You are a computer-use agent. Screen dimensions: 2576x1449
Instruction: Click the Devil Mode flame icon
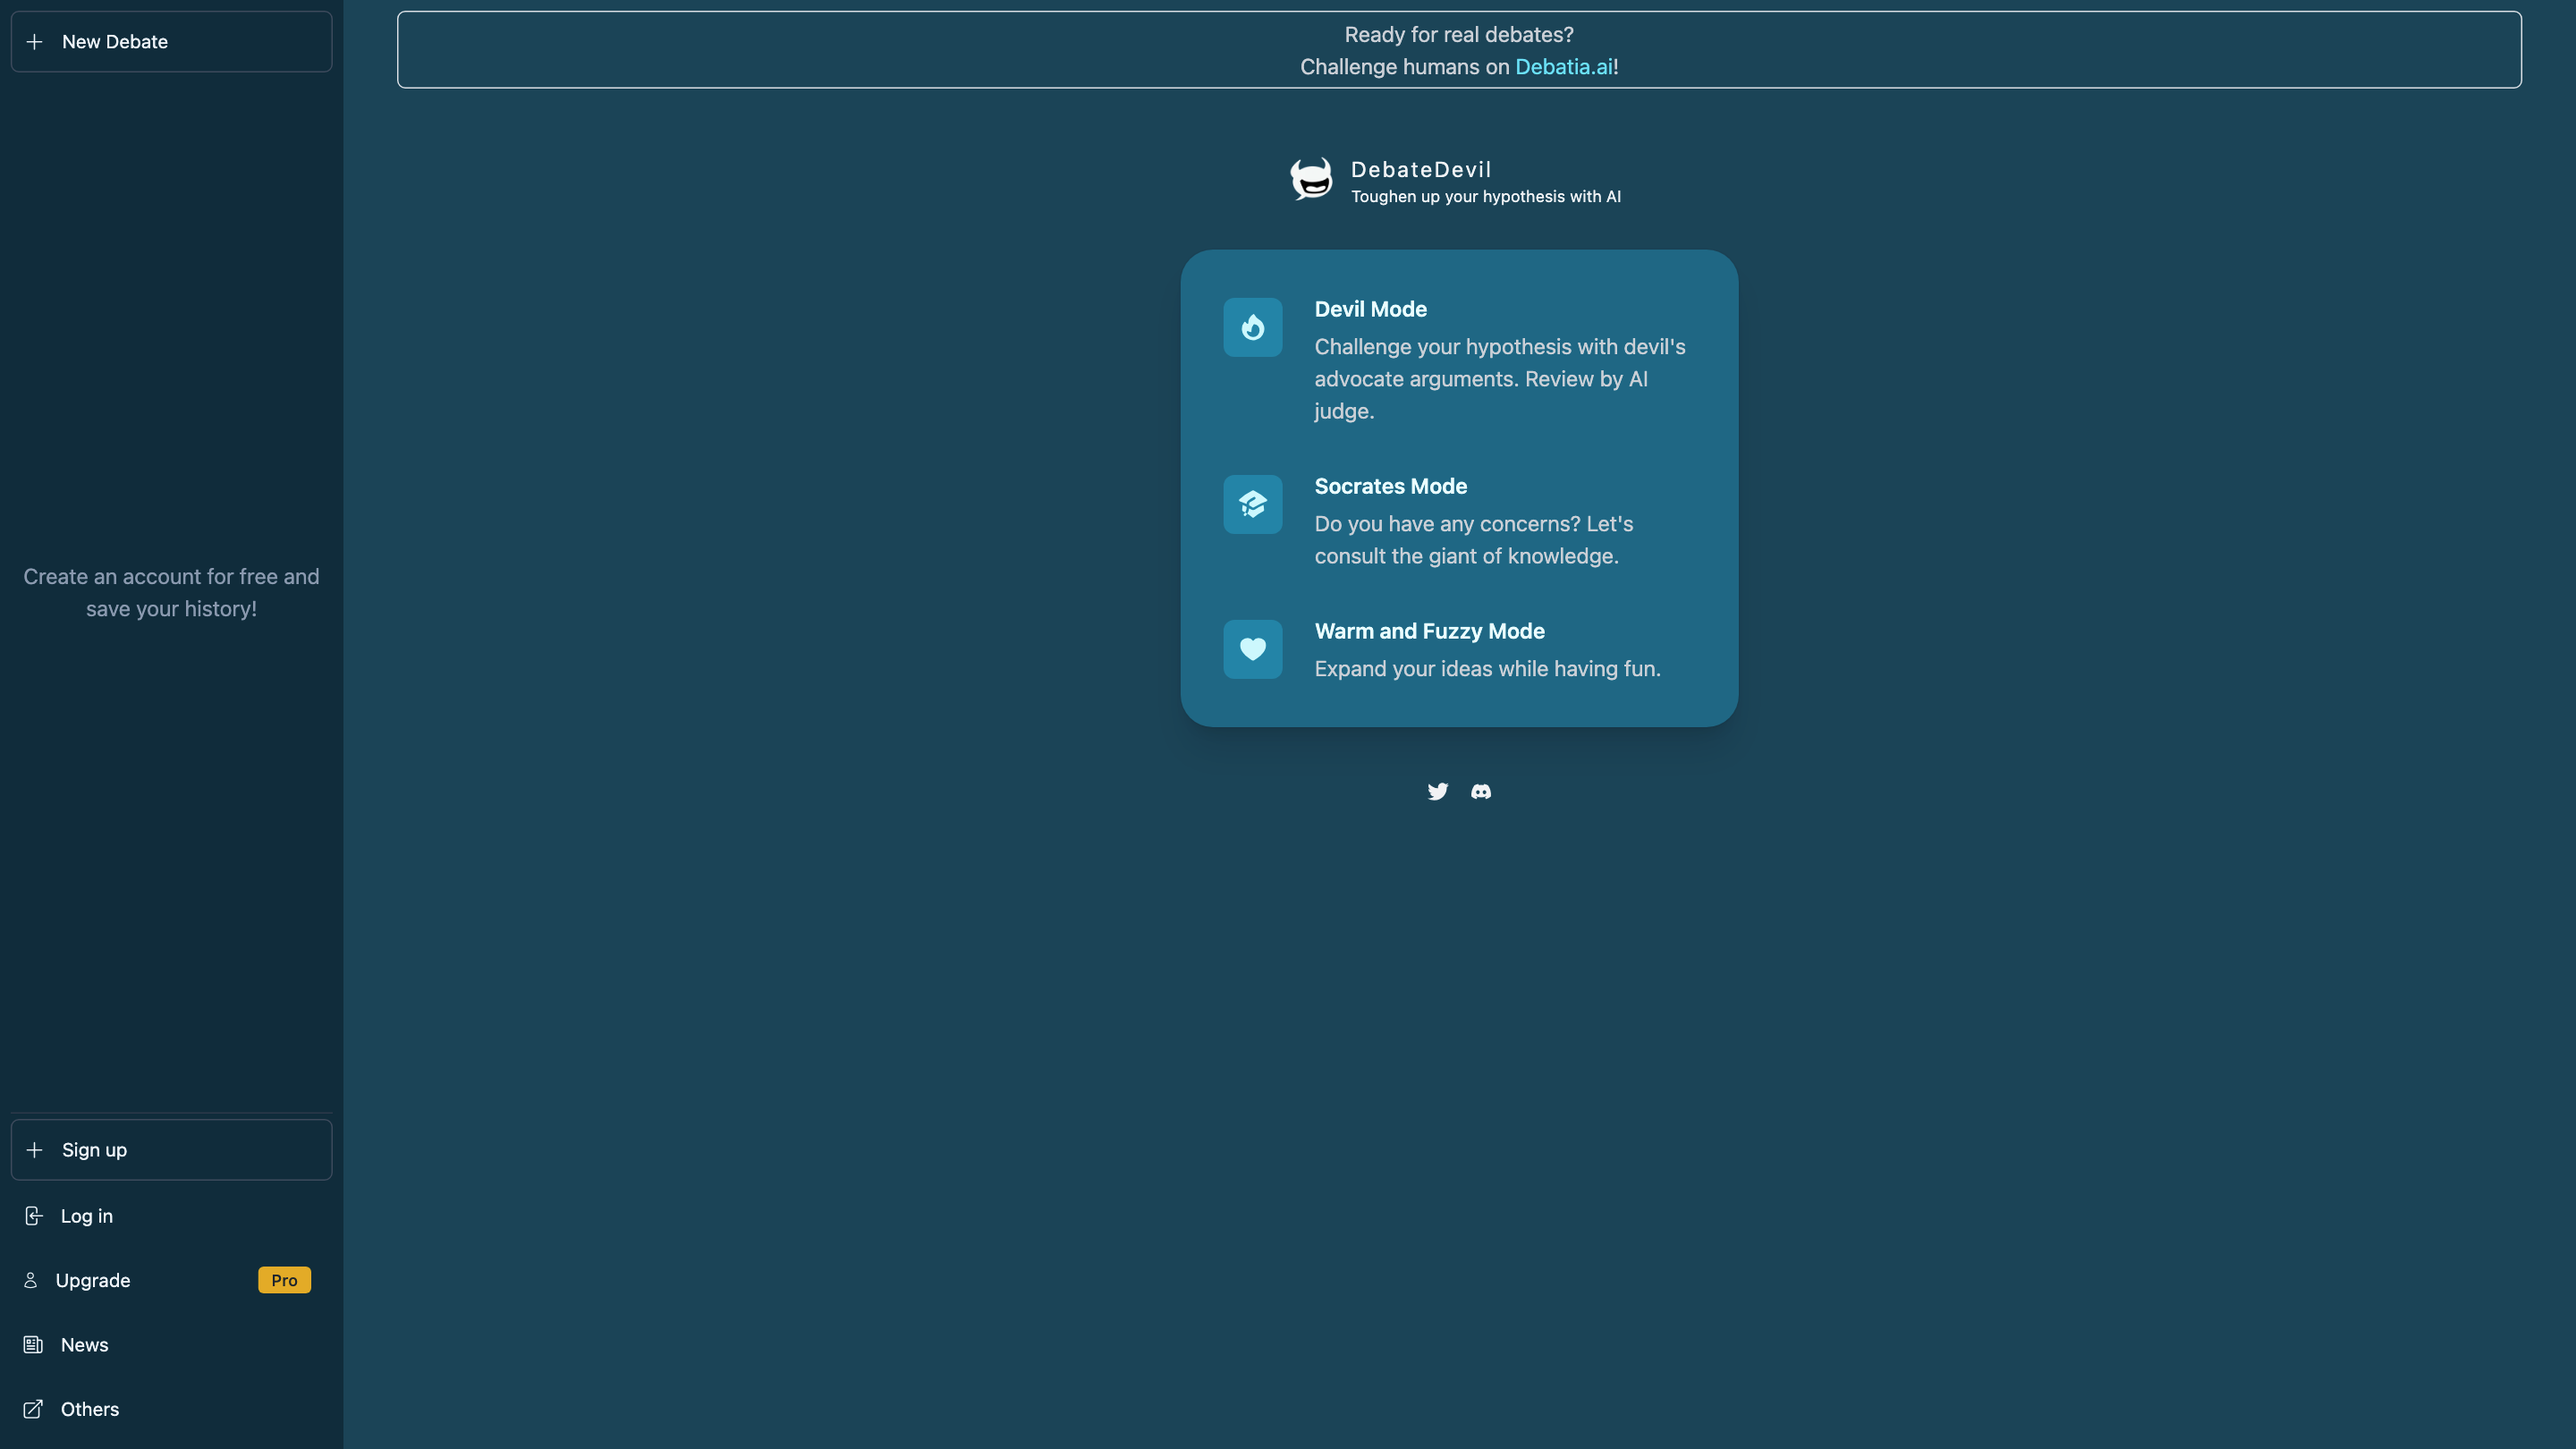point(1252,327)
